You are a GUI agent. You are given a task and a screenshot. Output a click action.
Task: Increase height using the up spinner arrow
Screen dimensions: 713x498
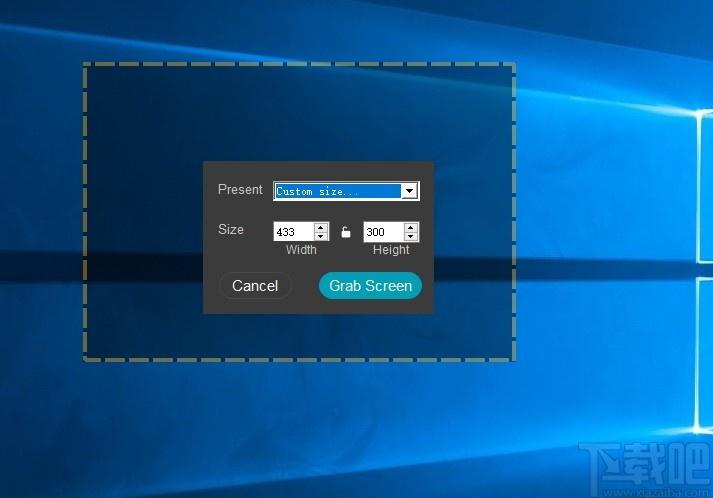click(411, 227)
